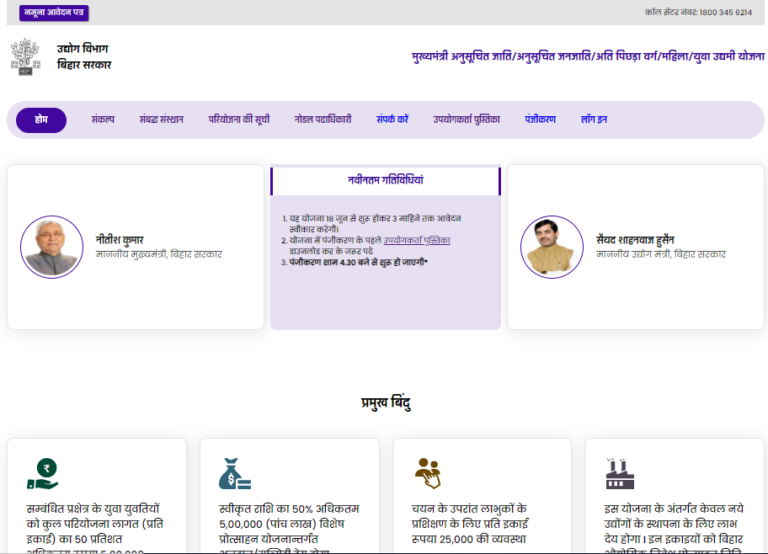Click the उद्योग विभाग बिहार सरकार title
Viewport: 768px width, 554px height.
point(84,56)
